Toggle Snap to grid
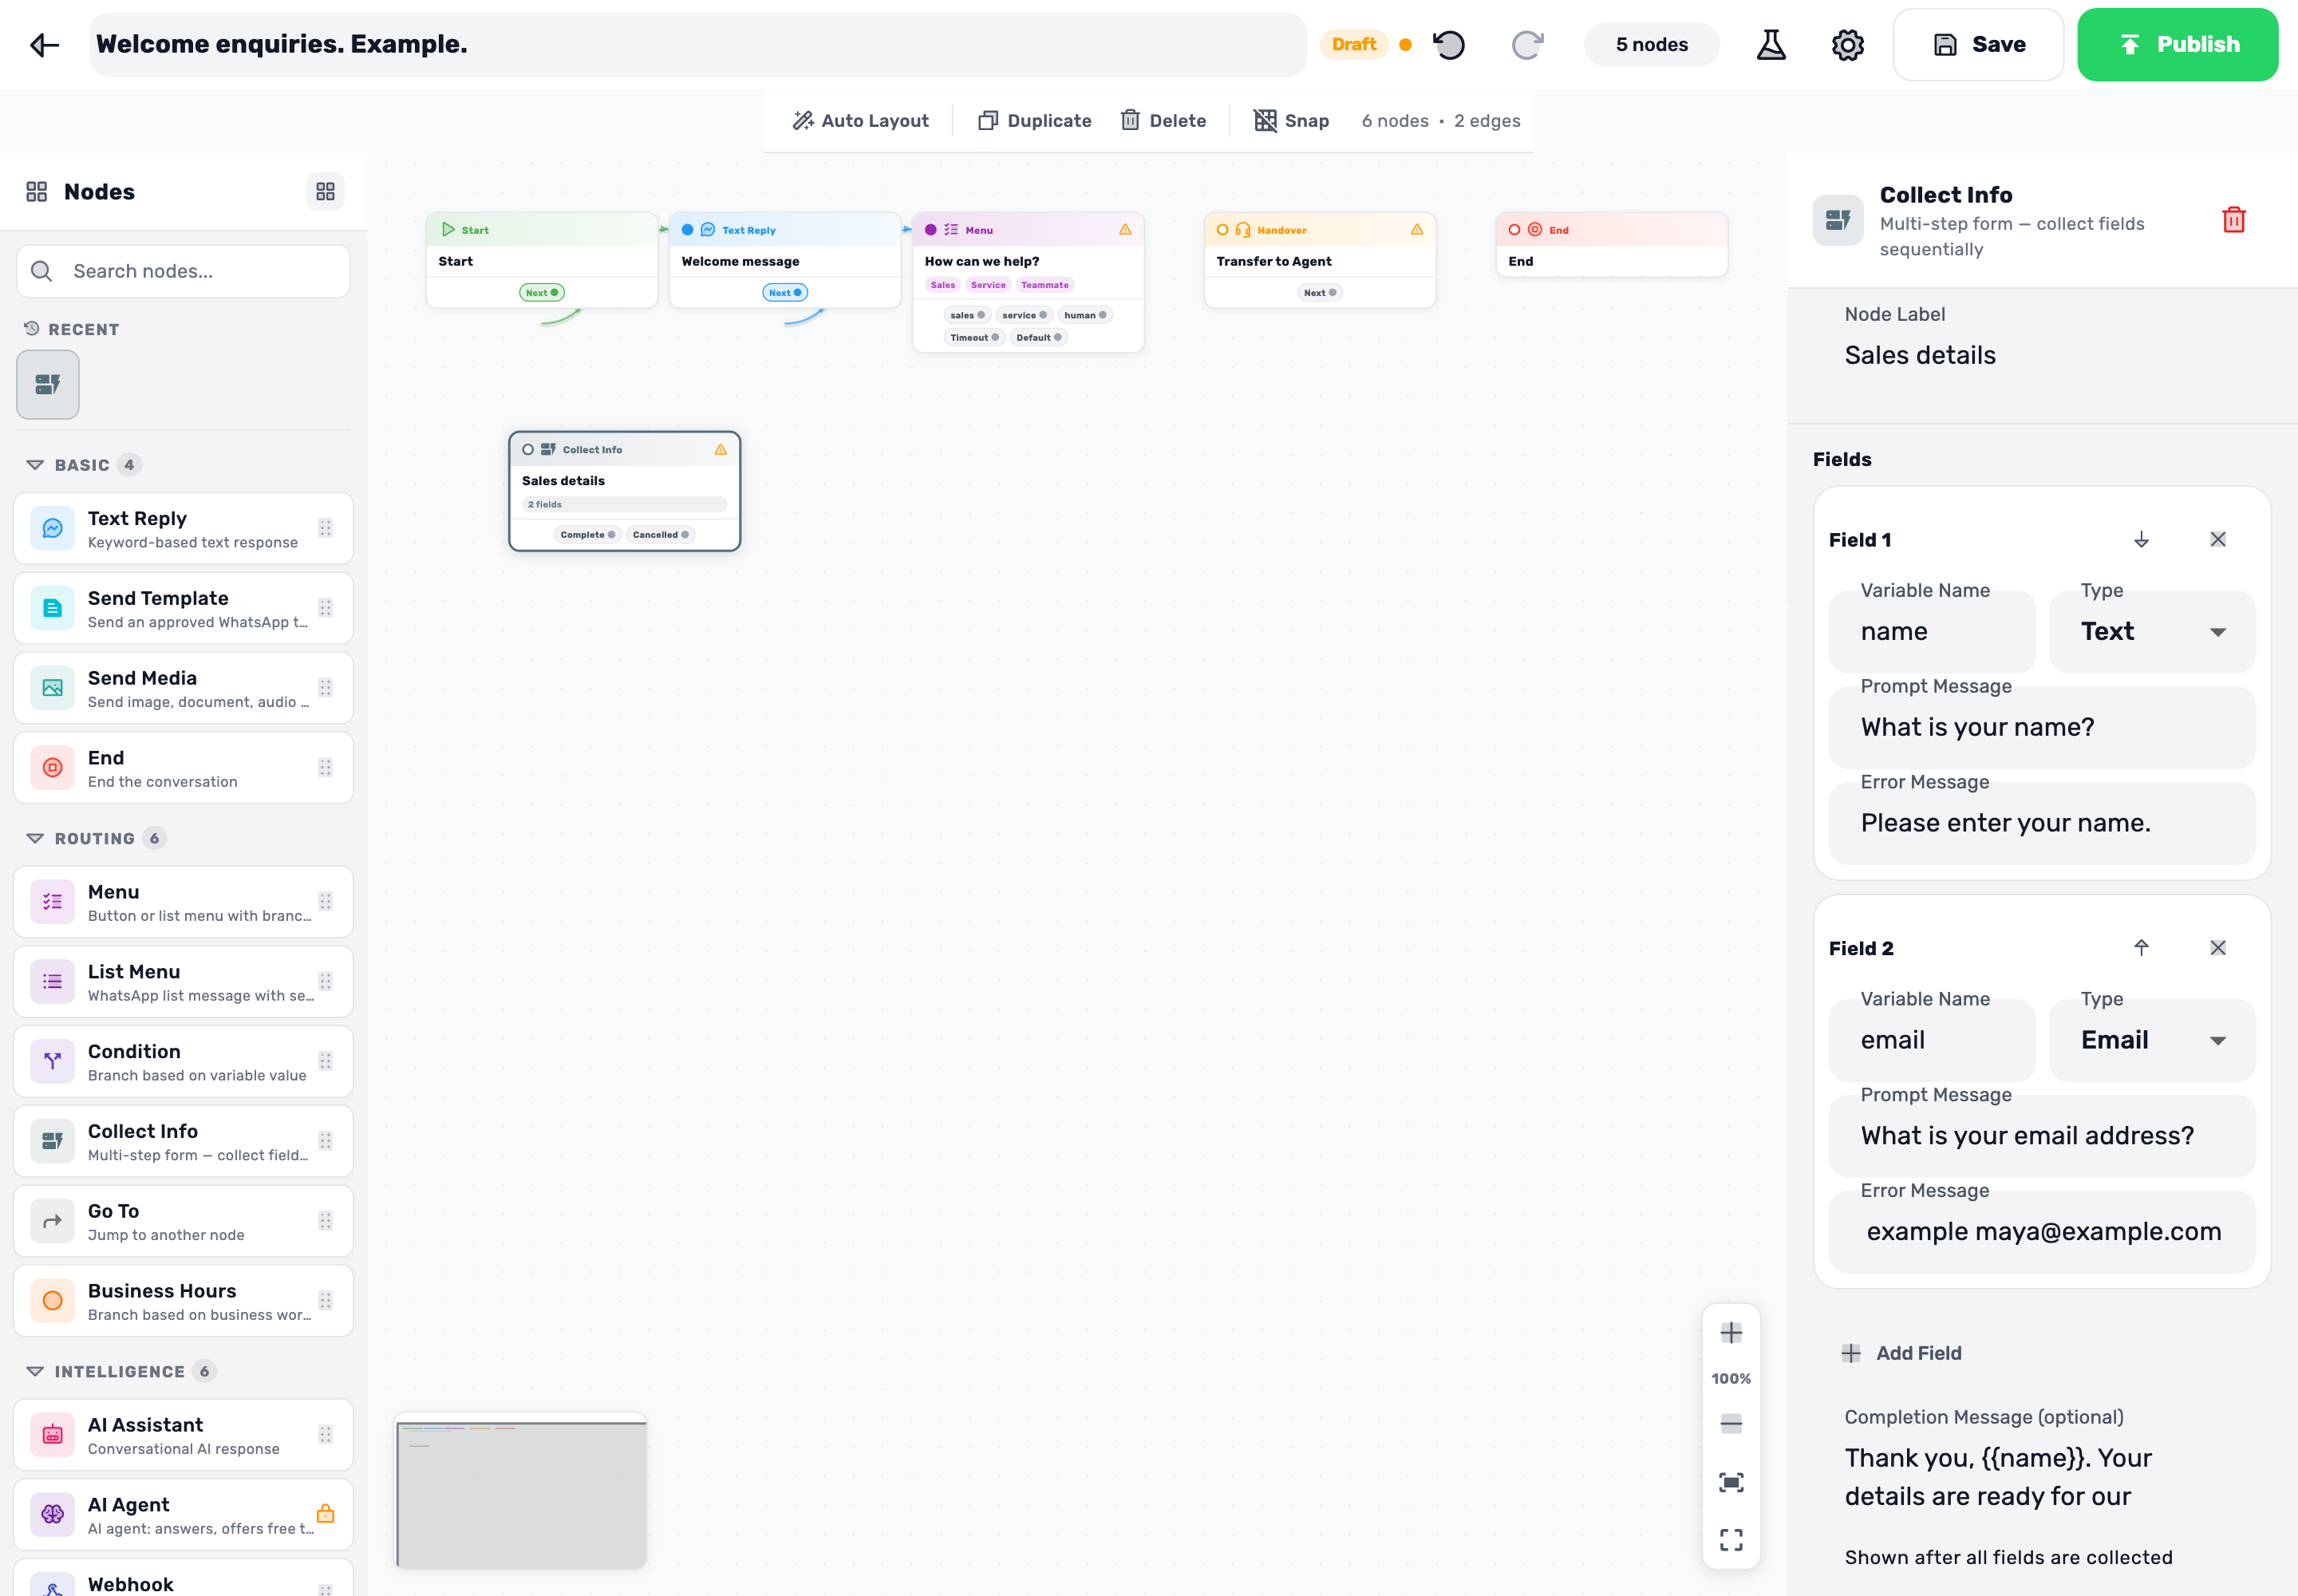 (x=1291, y=121)
